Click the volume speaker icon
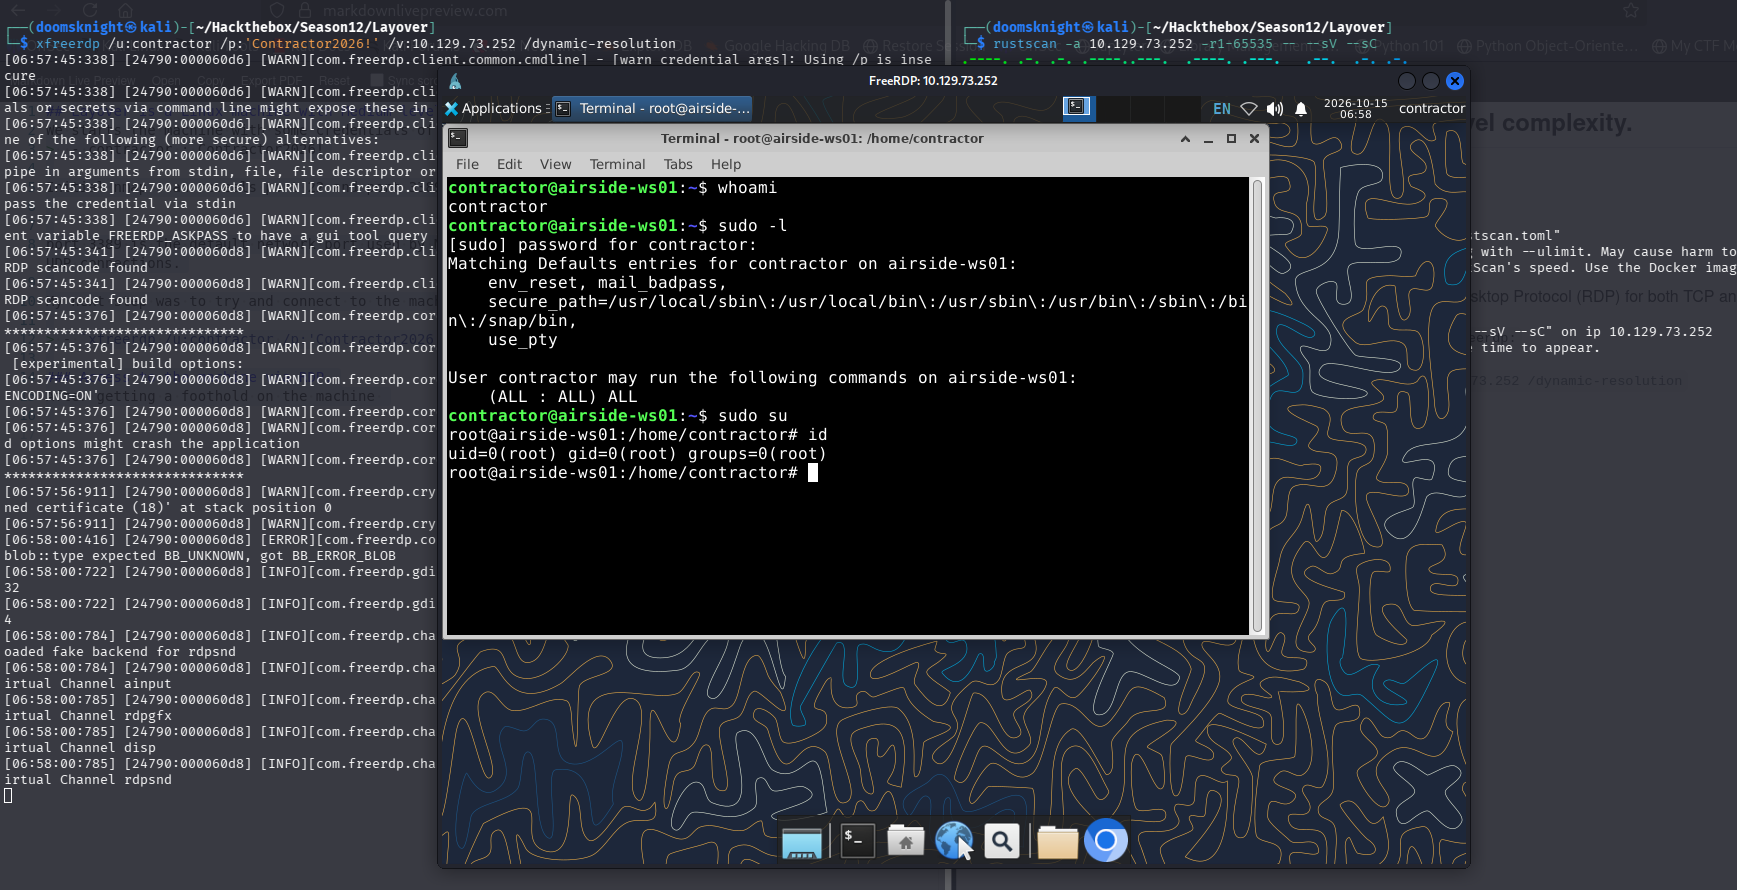Image resolution: width=1737 pixels, height=890 pixels. coord(1275,108)
